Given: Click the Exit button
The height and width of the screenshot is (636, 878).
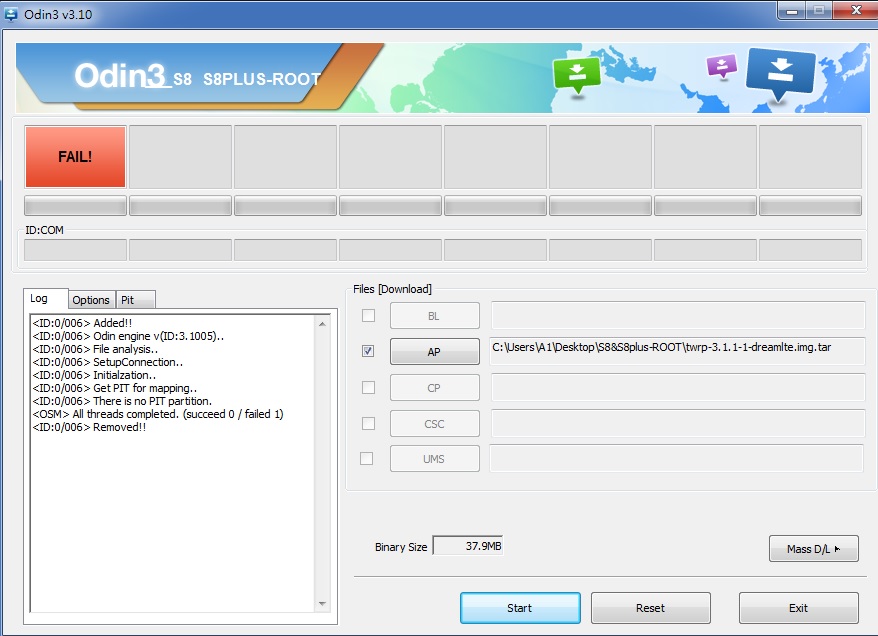Looking at the screenshot, I should point(798,608).
